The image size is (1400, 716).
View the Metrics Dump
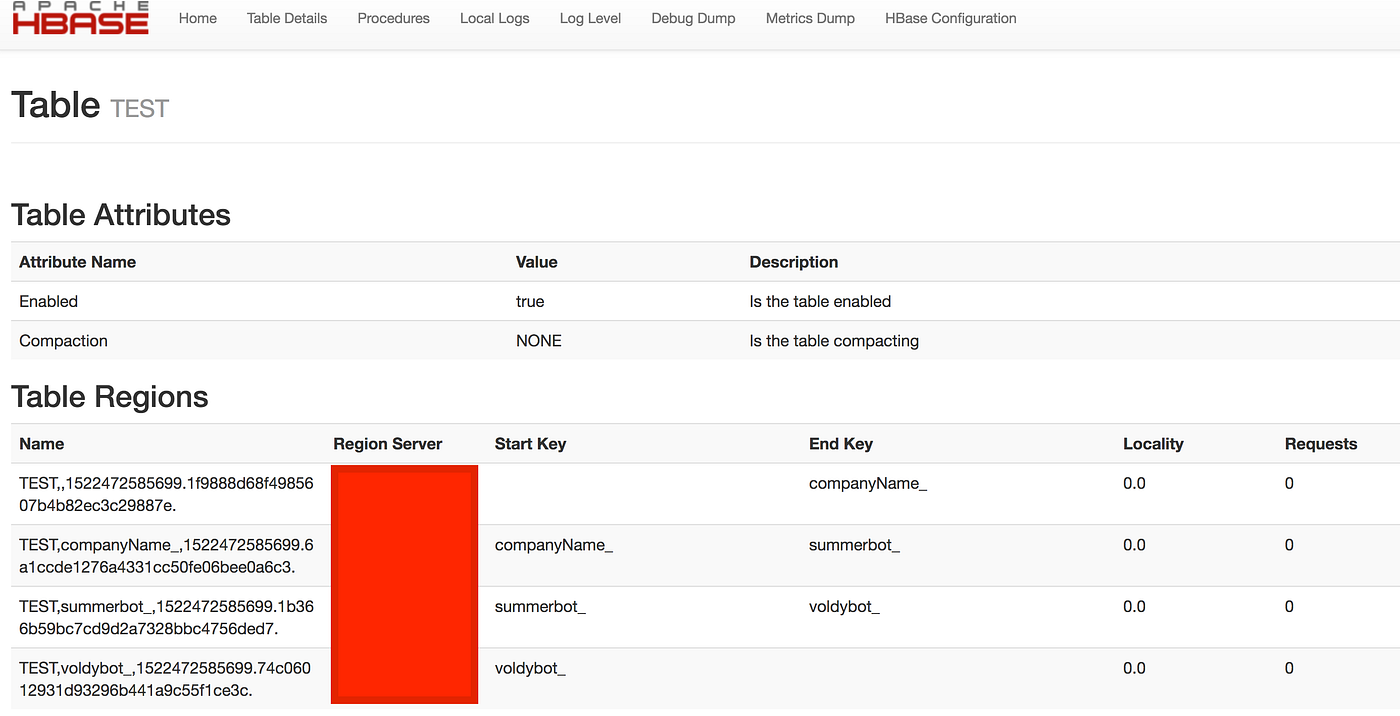click(810, 18)
